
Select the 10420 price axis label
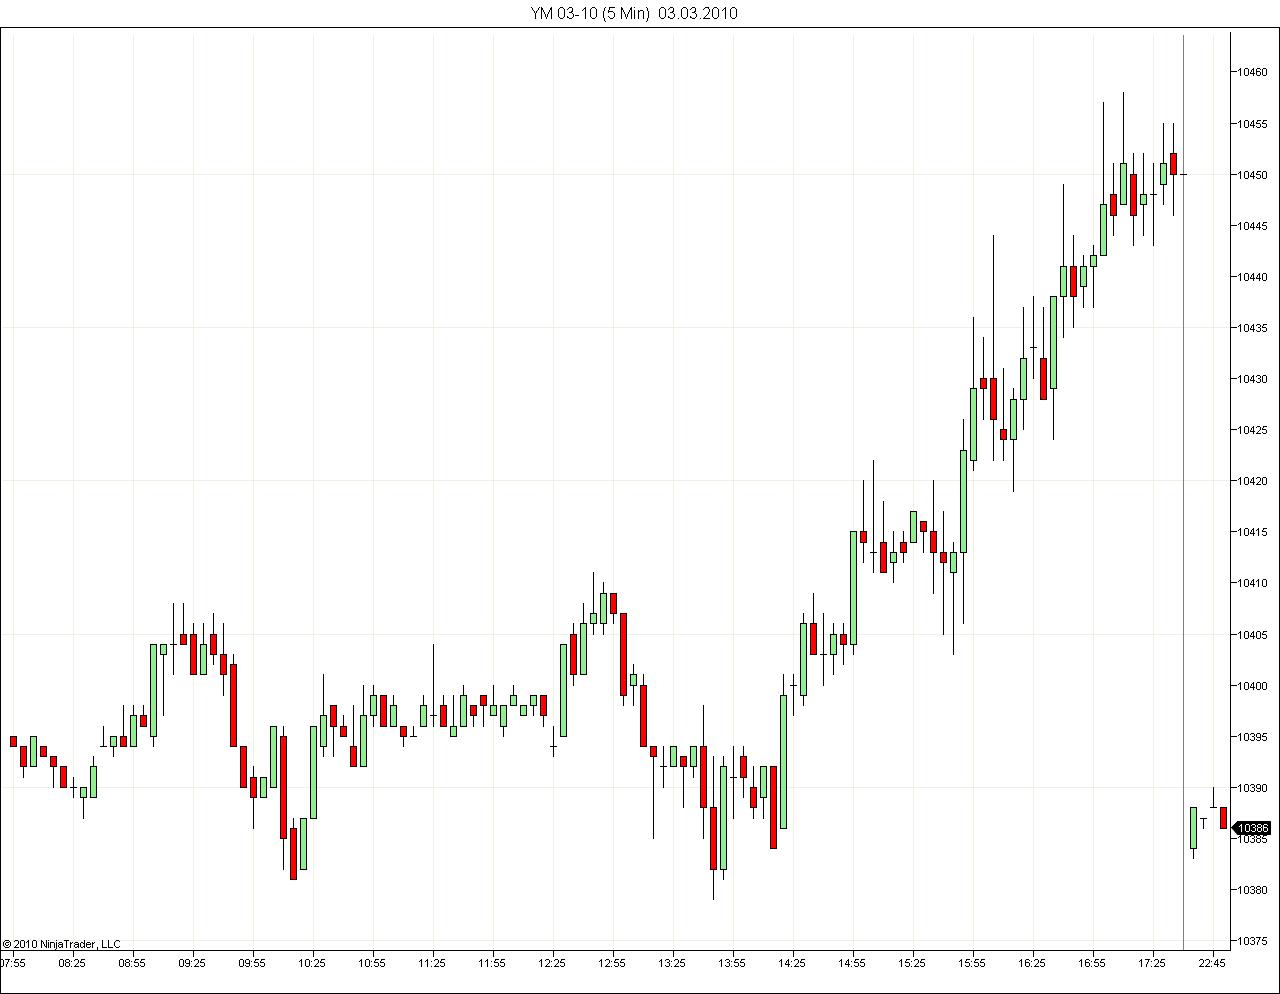(1253, 481)
